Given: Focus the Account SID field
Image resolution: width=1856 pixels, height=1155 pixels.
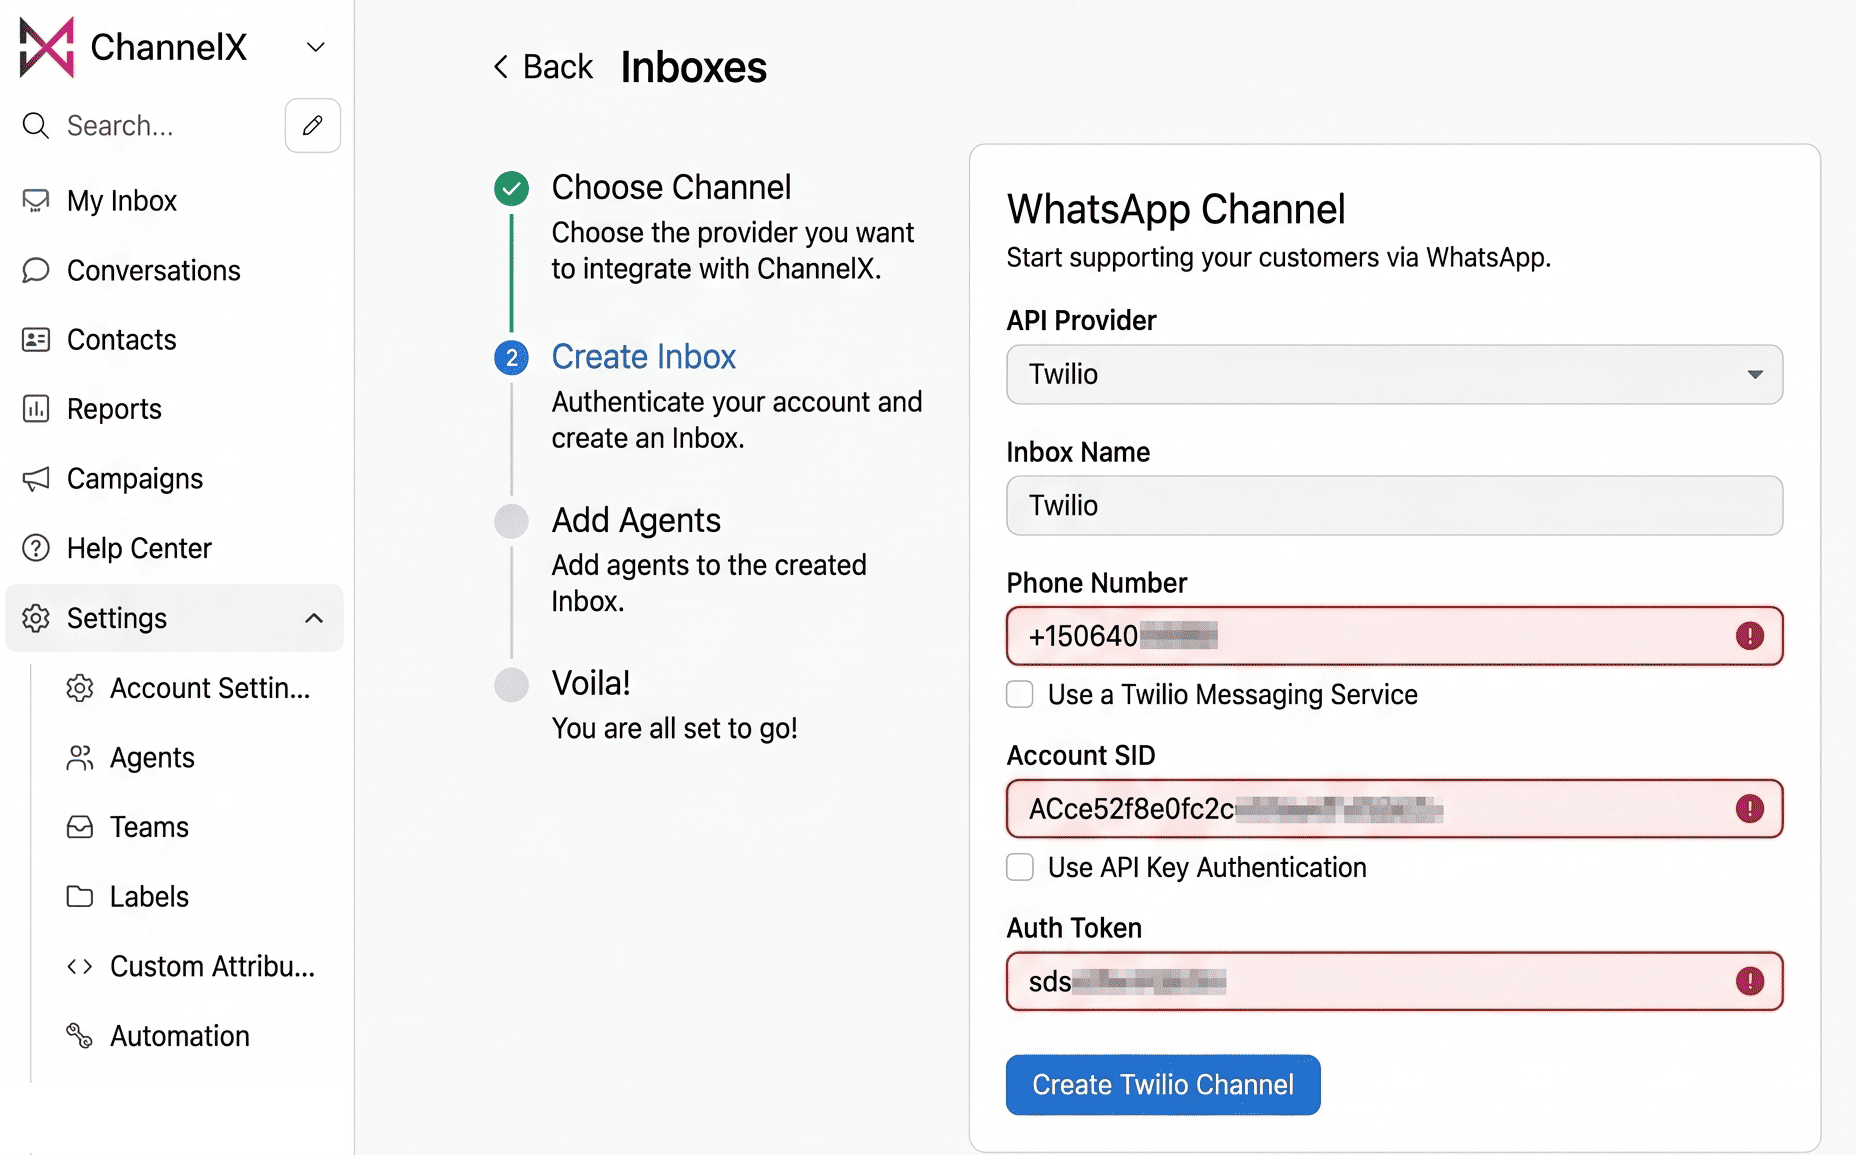Looking at the screenshot, I should click(1394, 808).
